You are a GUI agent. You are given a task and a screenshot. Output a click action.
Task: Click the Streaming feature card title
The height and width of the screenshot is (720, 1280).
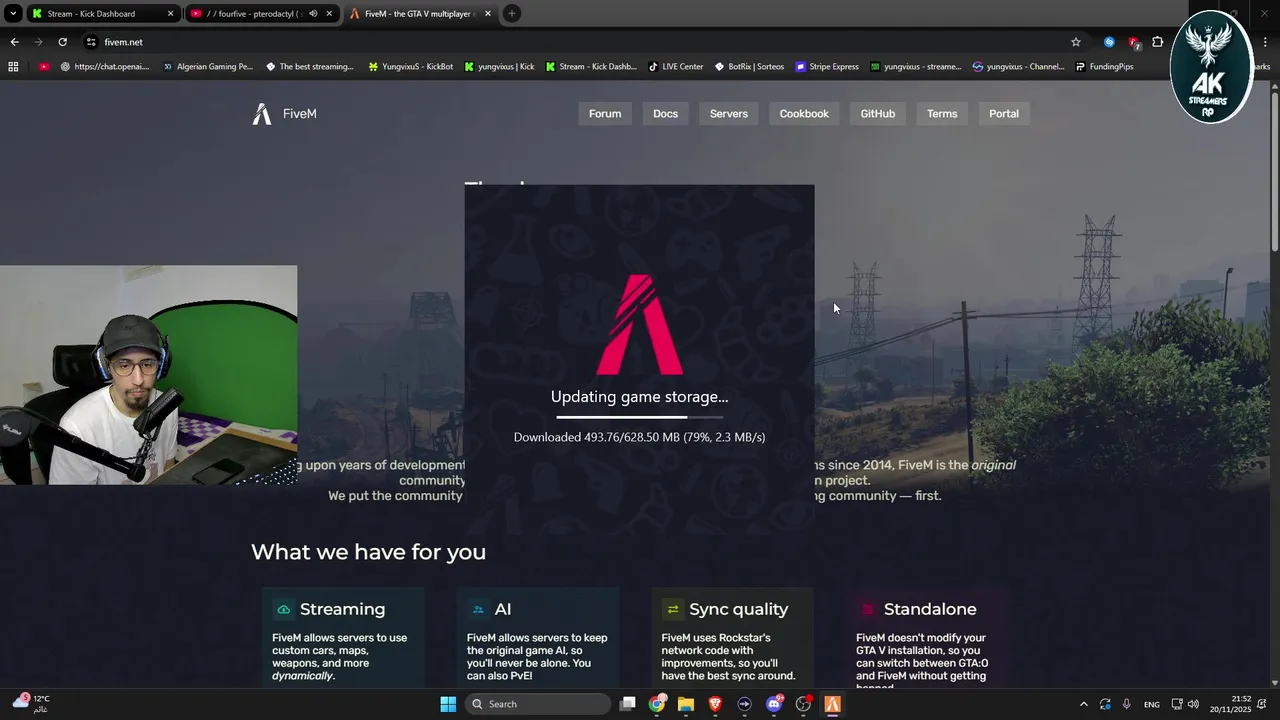coord(342,609)
